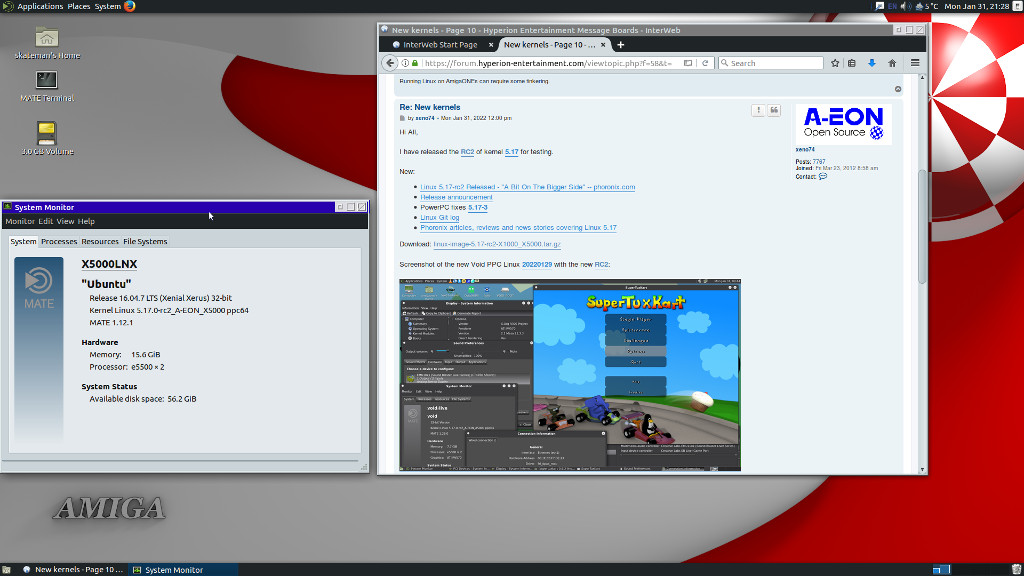
Task: Open the Edit menu in System Monitor
Action: tap(45, 221)
